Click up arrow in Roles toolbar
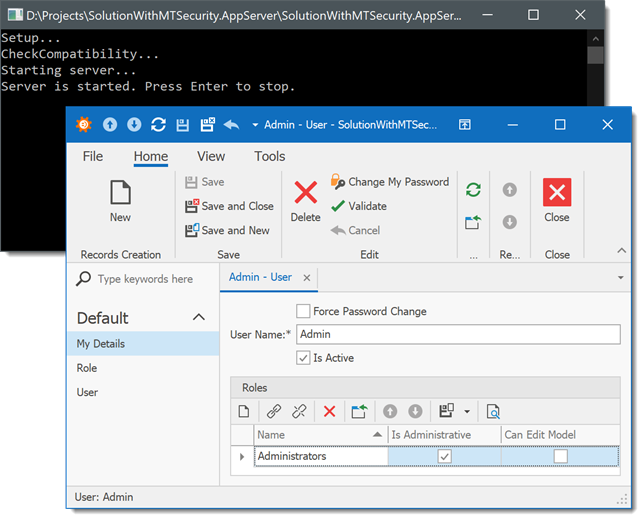The width and height of the screenshot is (642, 519). tap(390, 411)
